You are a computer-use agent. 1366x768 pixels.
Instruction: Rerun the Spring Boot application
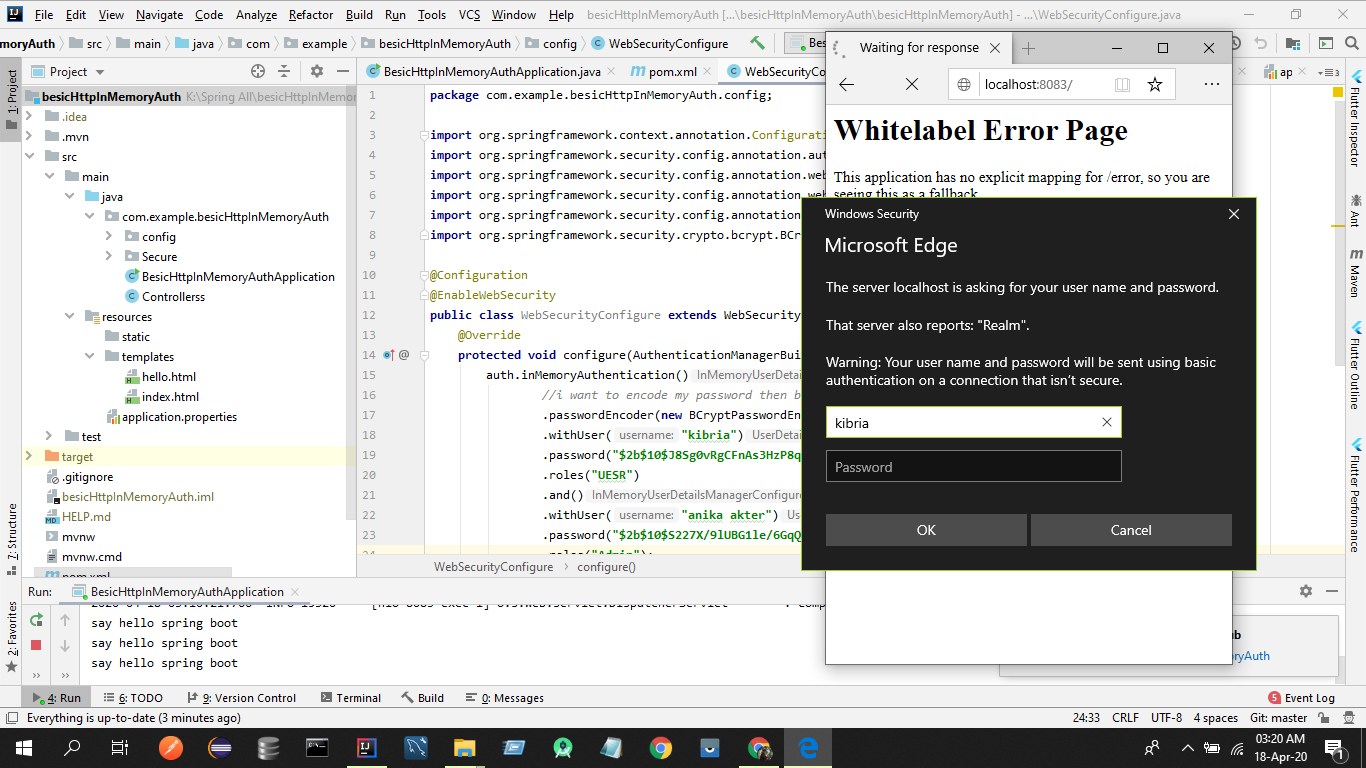[x=36, y=622]
